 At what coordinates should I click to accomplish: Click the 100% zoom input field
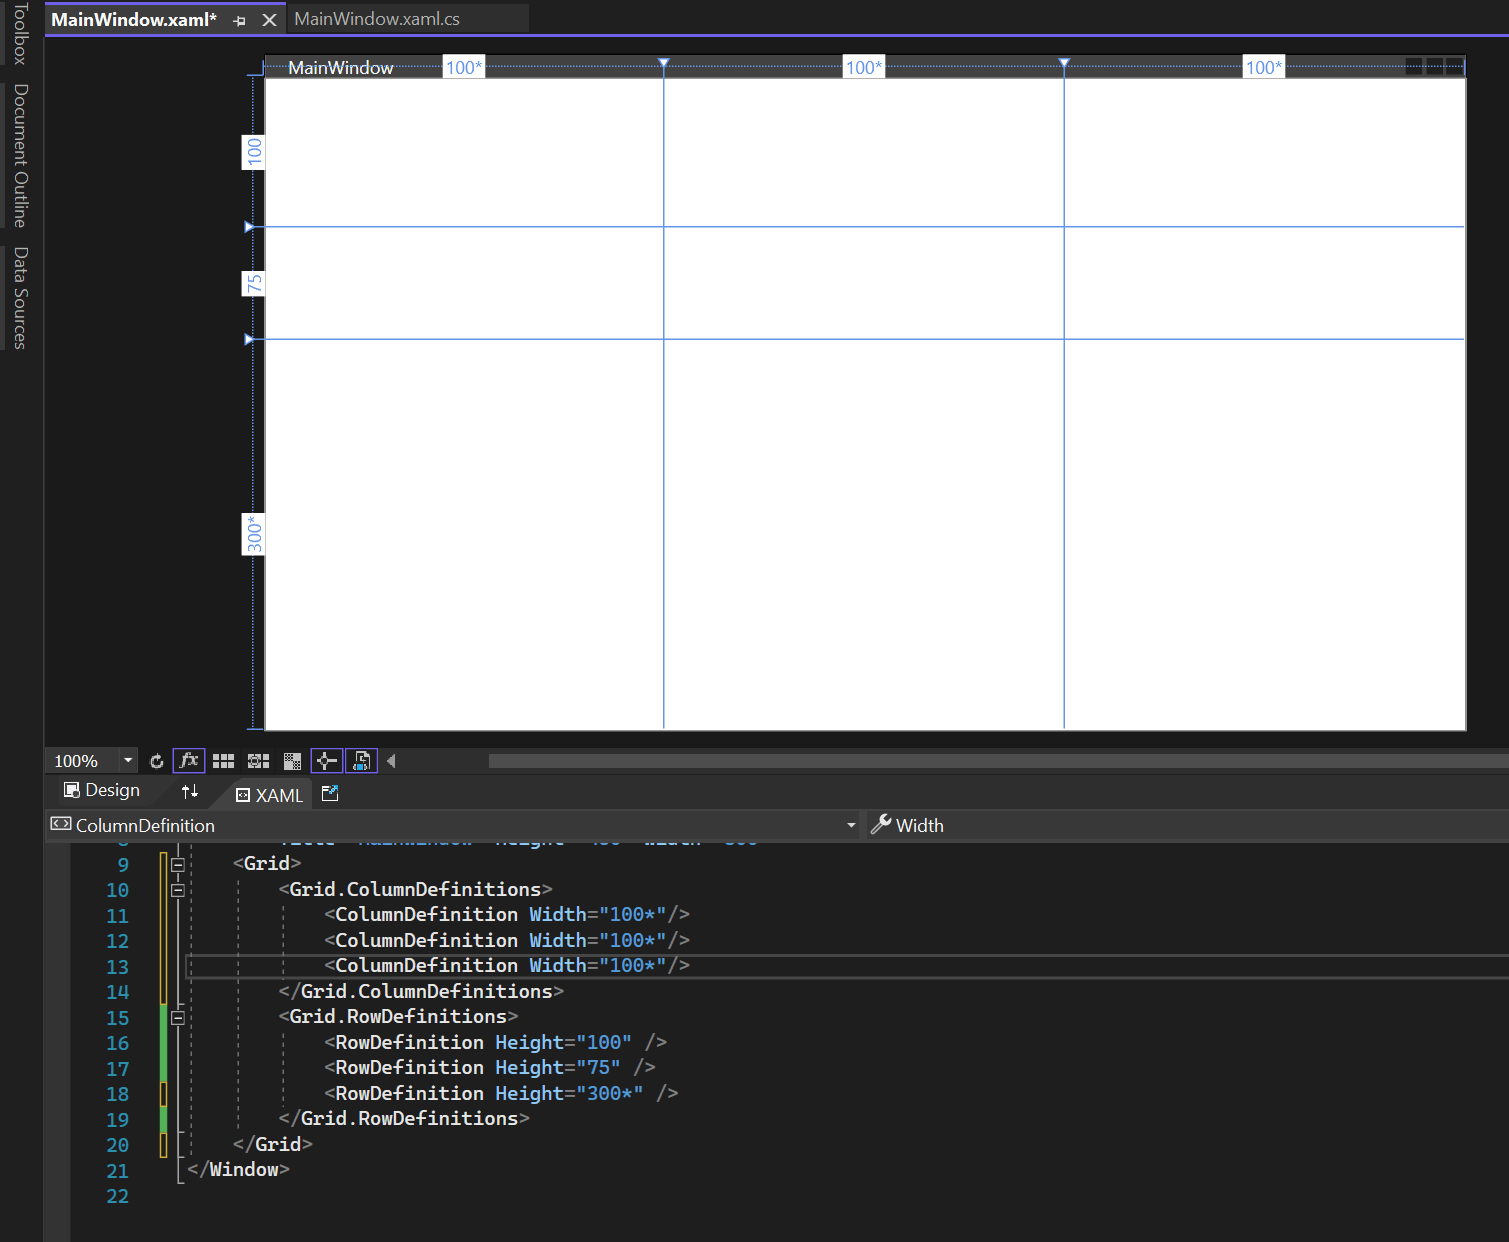pos(82,761)
